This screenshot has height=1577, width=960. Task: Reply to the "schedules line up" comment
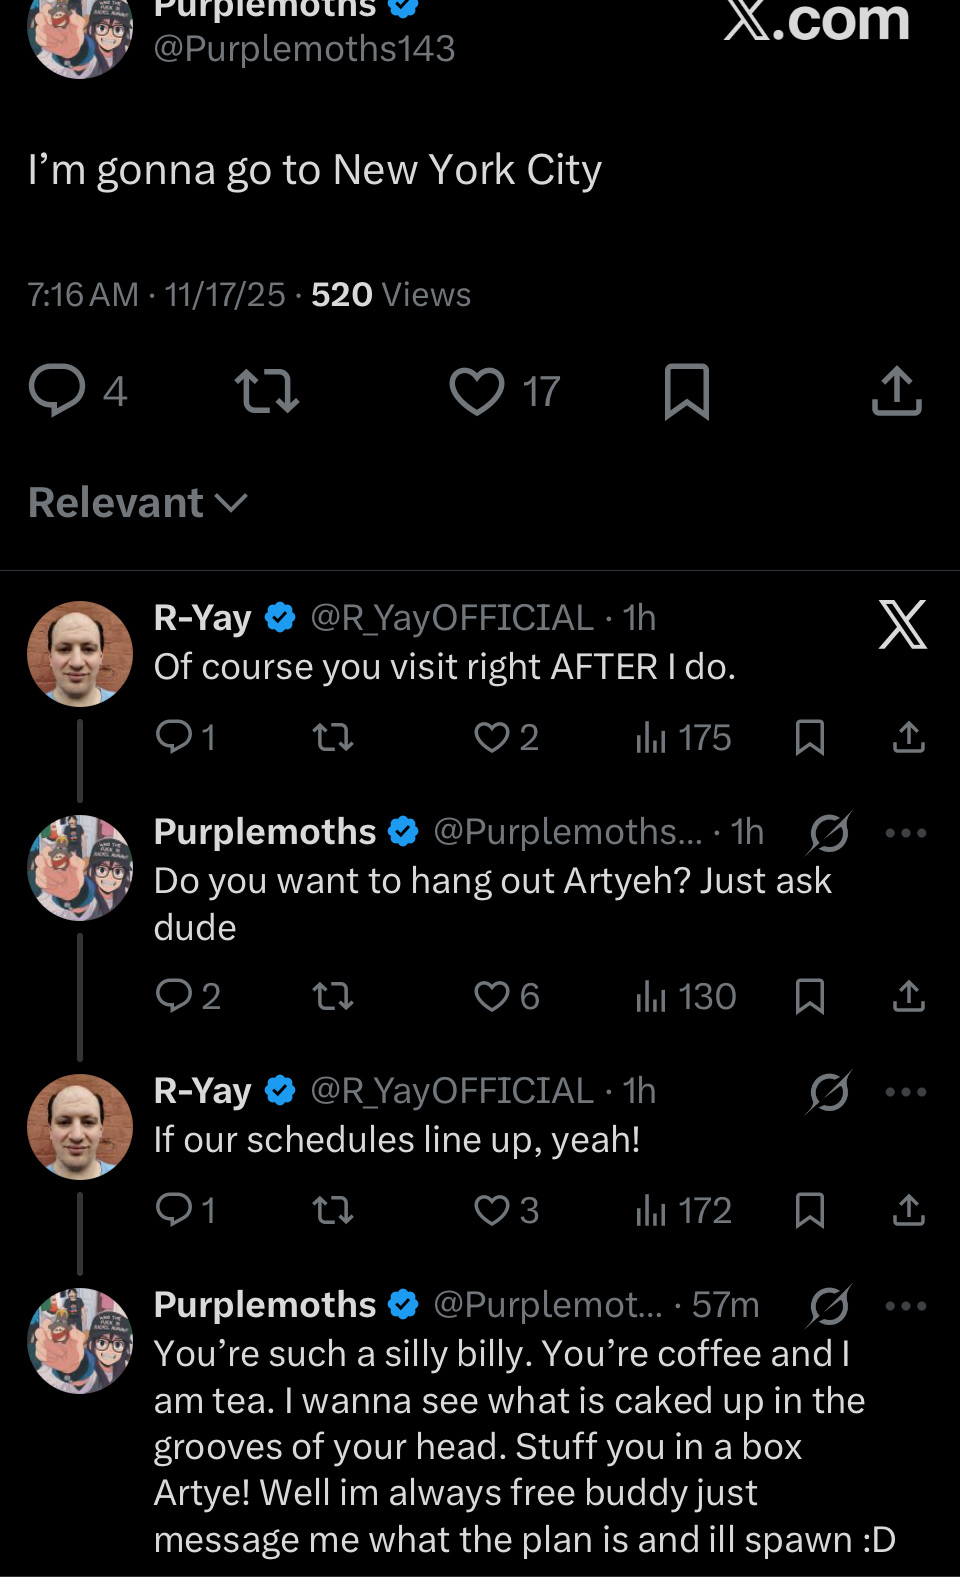tap(175, 1211)
